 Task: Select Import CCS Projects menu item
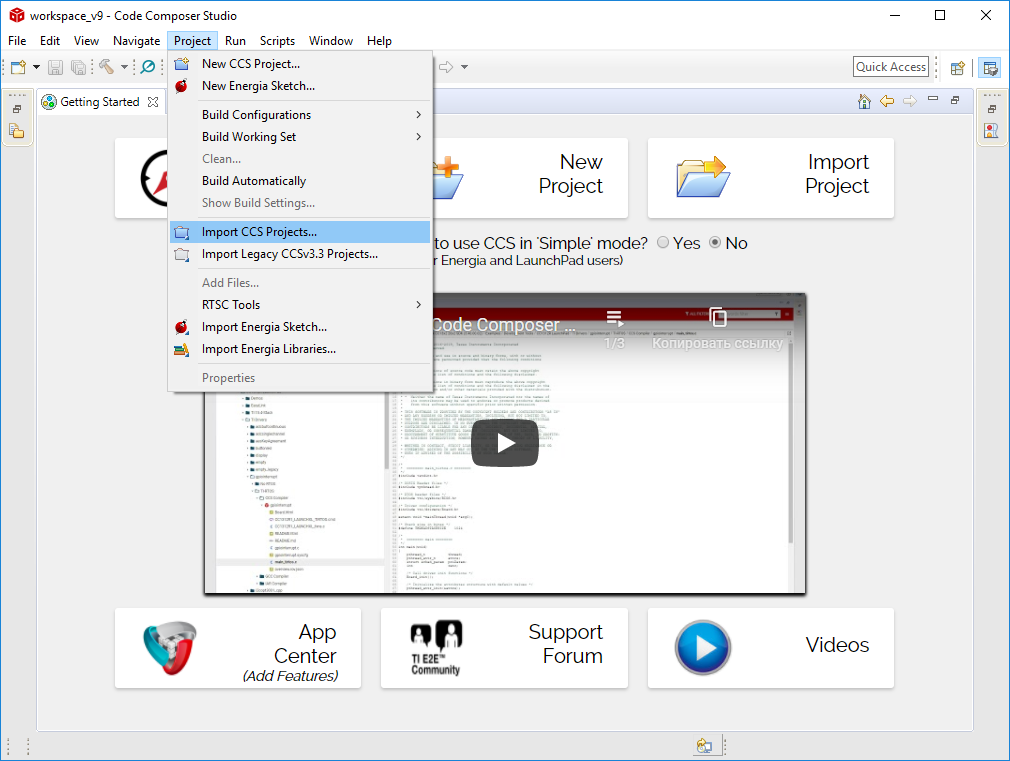(x=300, y=232)
